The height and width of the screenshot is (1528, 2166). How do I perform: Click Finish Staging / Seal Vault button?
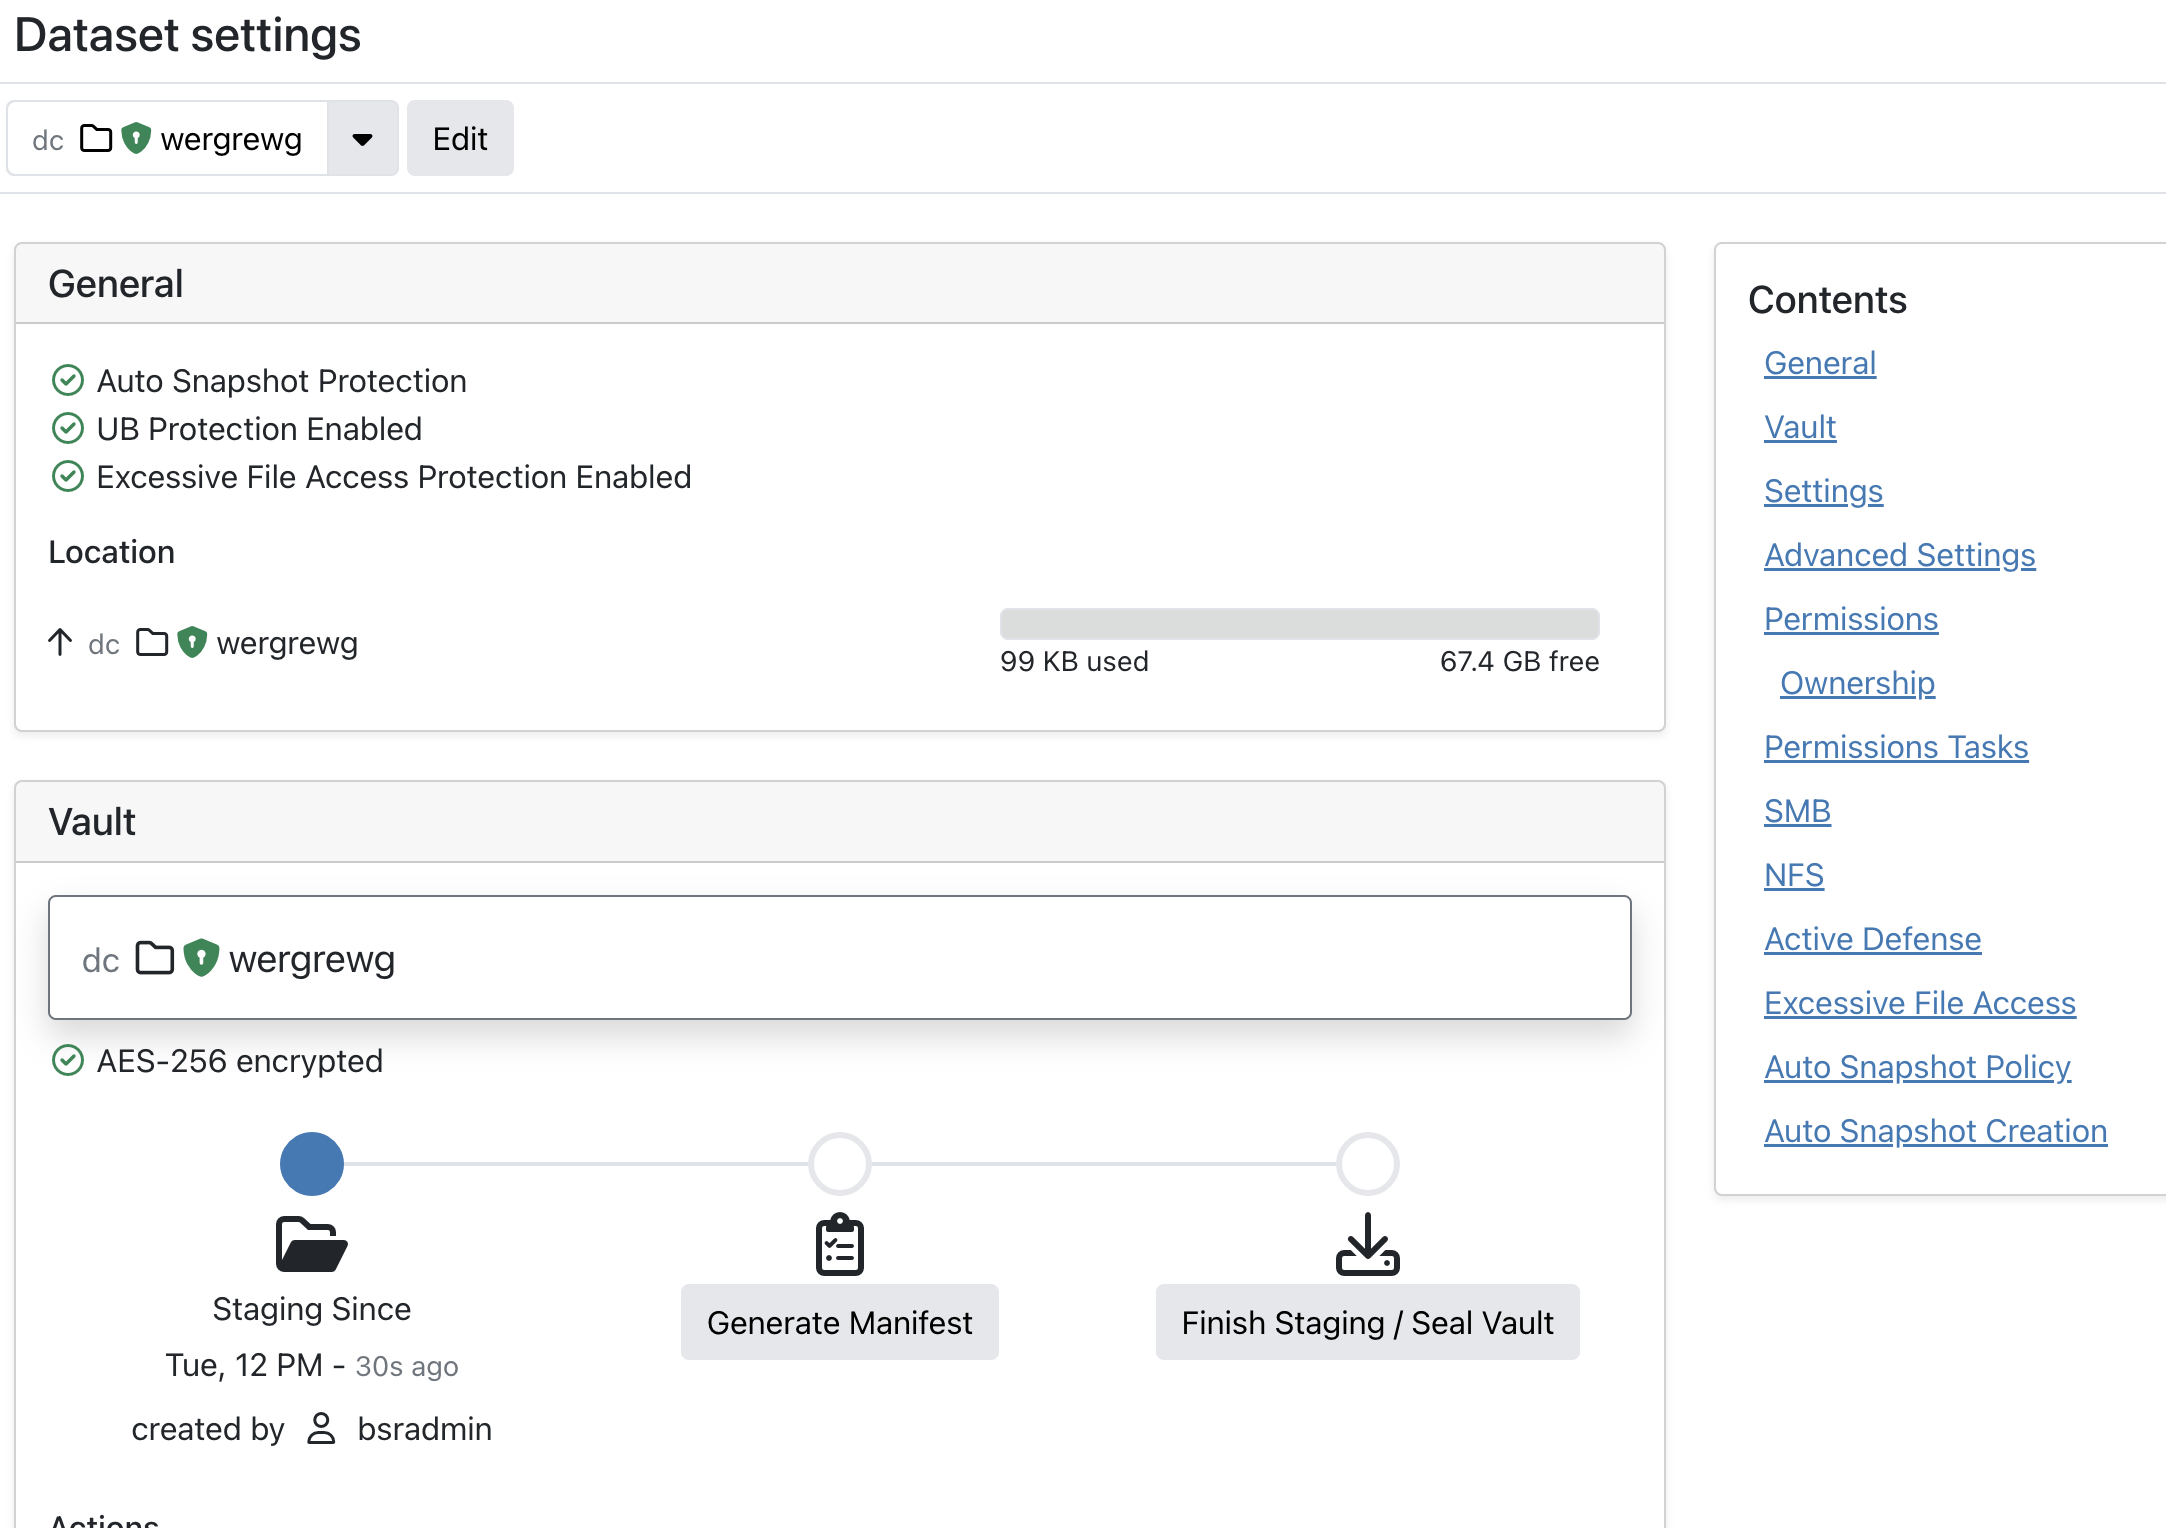coord(1367,1322)
